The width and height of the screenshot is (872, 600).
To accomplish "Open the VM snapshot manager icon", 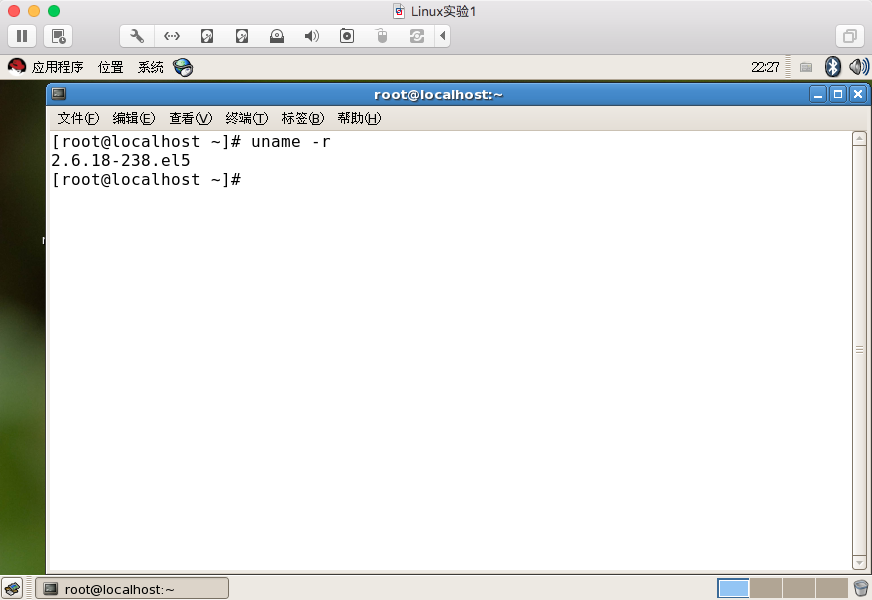I will [58, 36].
